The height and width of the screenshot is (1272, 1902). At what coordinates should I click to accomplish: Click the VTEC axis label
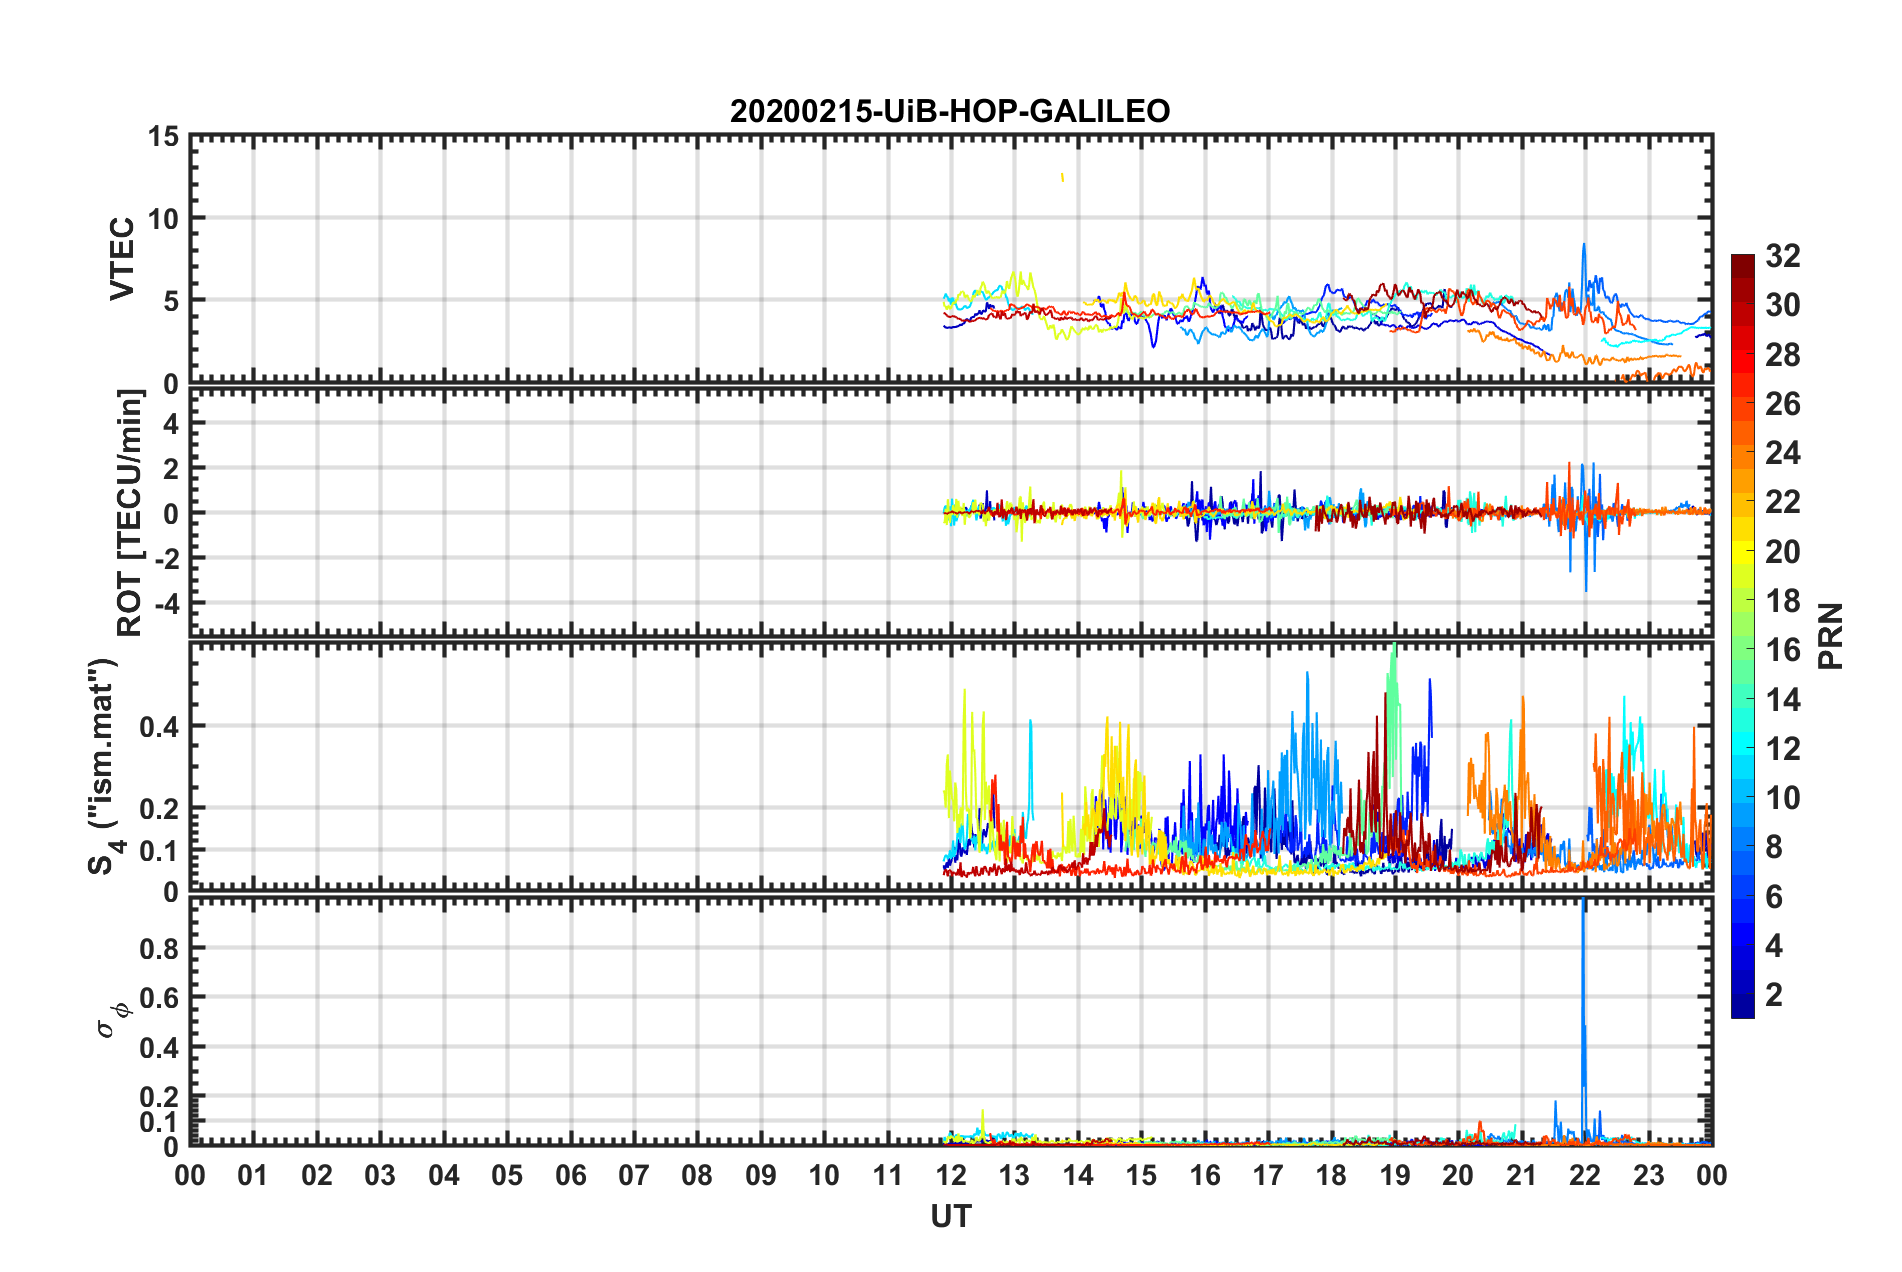coord(122,258)
